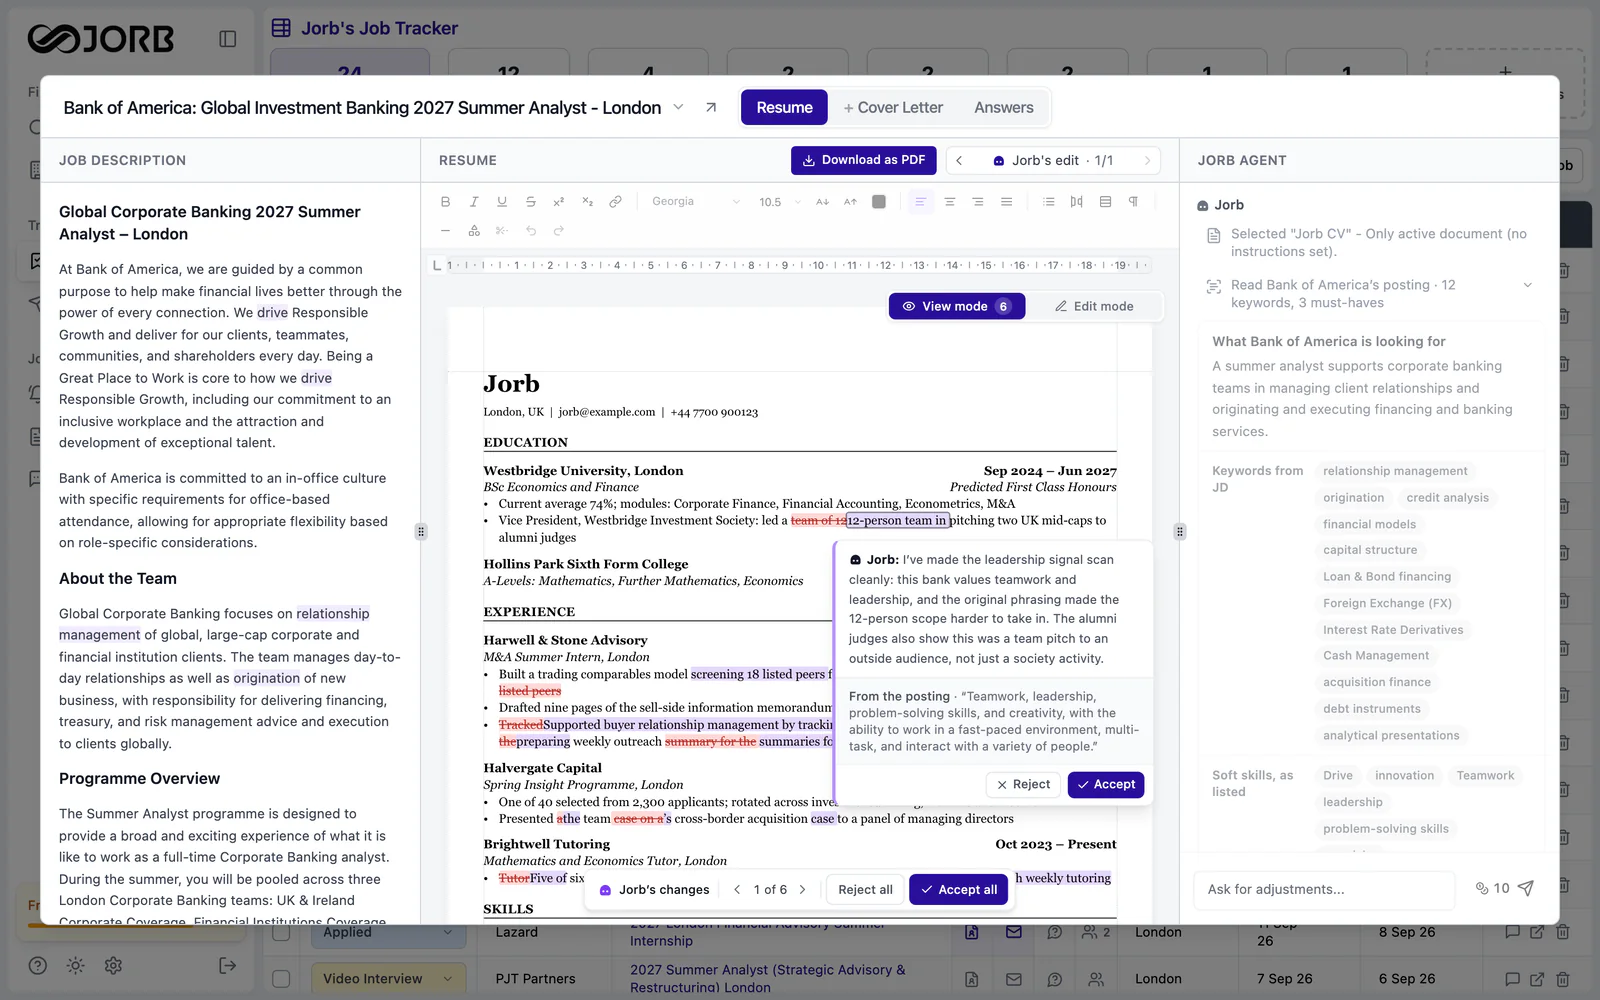Redo the last resume edit
The image size is (1600, 1000).
click(x=559, y=231)
